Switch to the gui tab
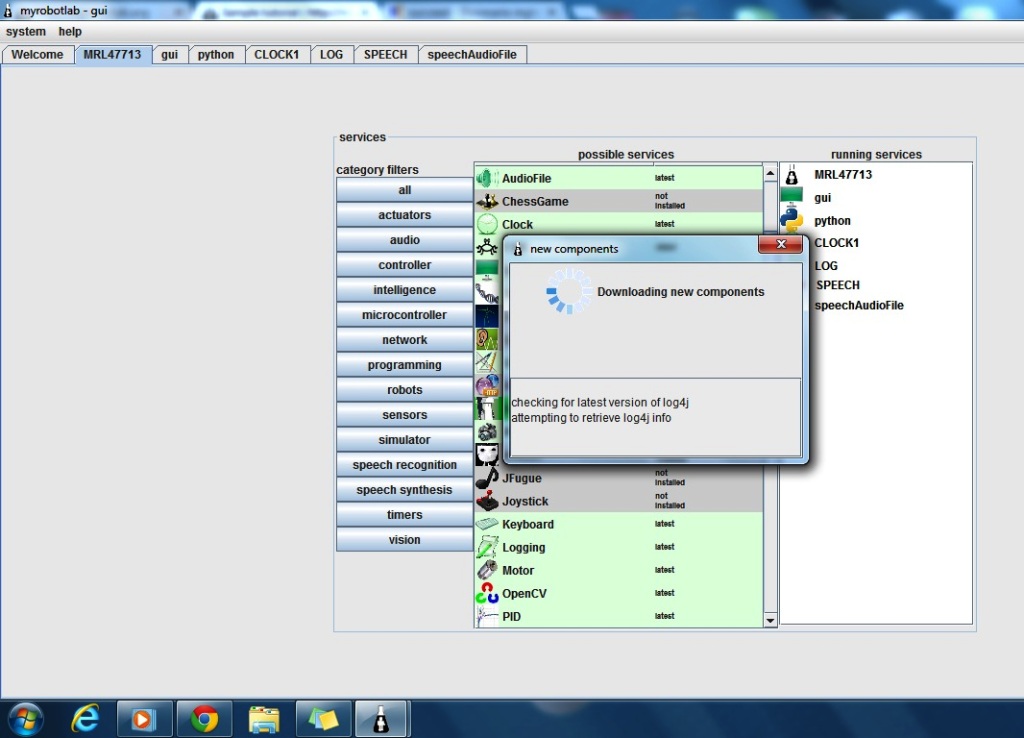This screenshot has height=738, width=1024. [x=170, y=55]
